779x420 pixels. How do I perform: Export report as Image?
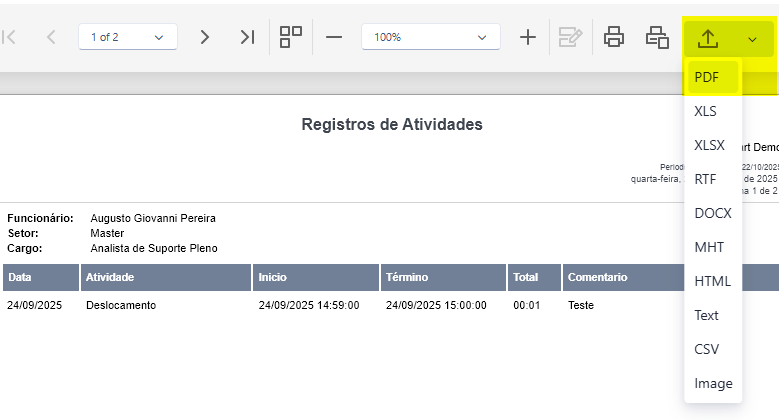[x=713, y=383]
